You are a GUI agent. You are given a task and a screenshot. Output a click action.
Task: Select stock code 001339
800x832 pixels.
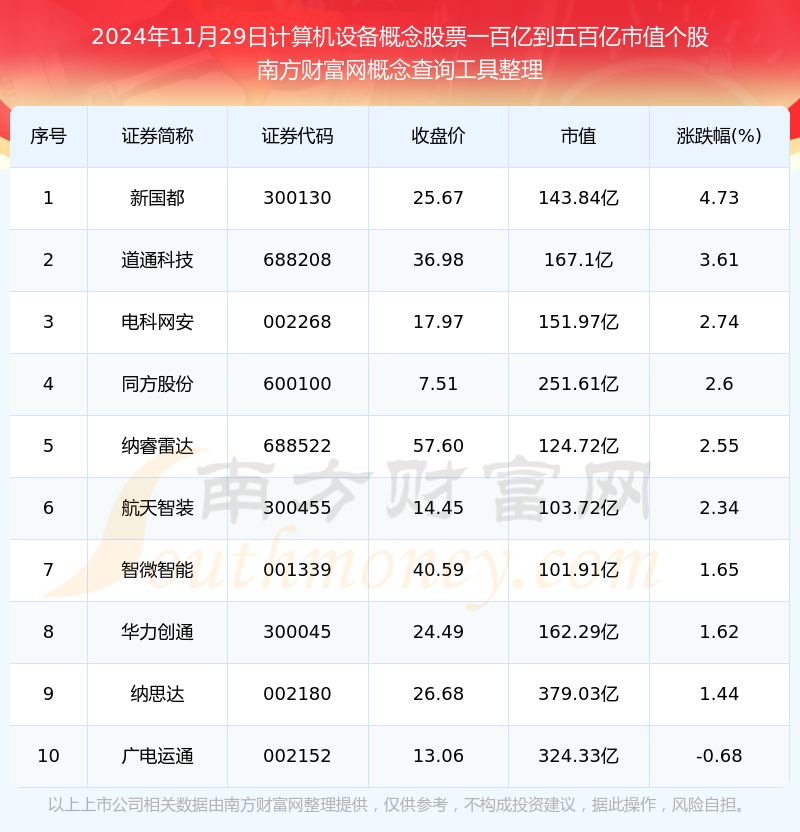click(297, 570)
